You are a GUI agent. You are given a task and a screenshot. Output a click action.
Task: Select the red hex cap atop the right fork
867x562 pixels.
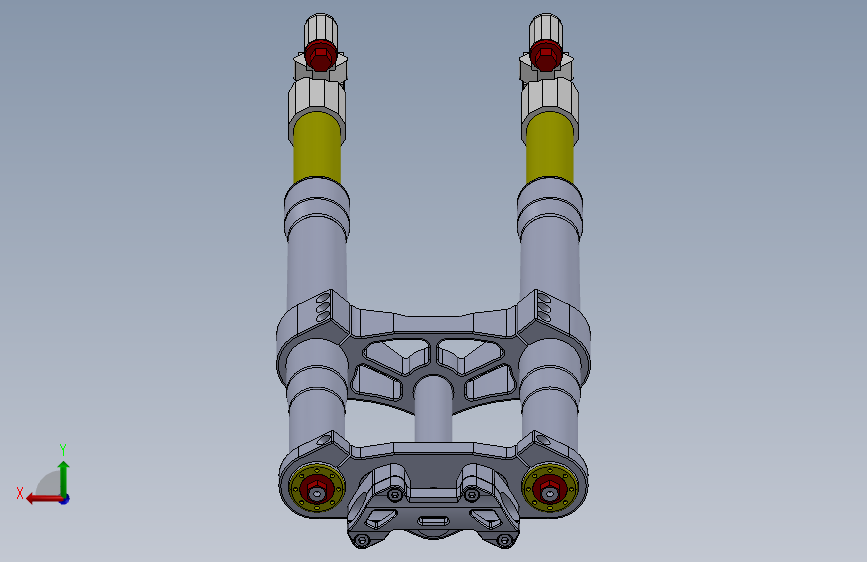545,55
